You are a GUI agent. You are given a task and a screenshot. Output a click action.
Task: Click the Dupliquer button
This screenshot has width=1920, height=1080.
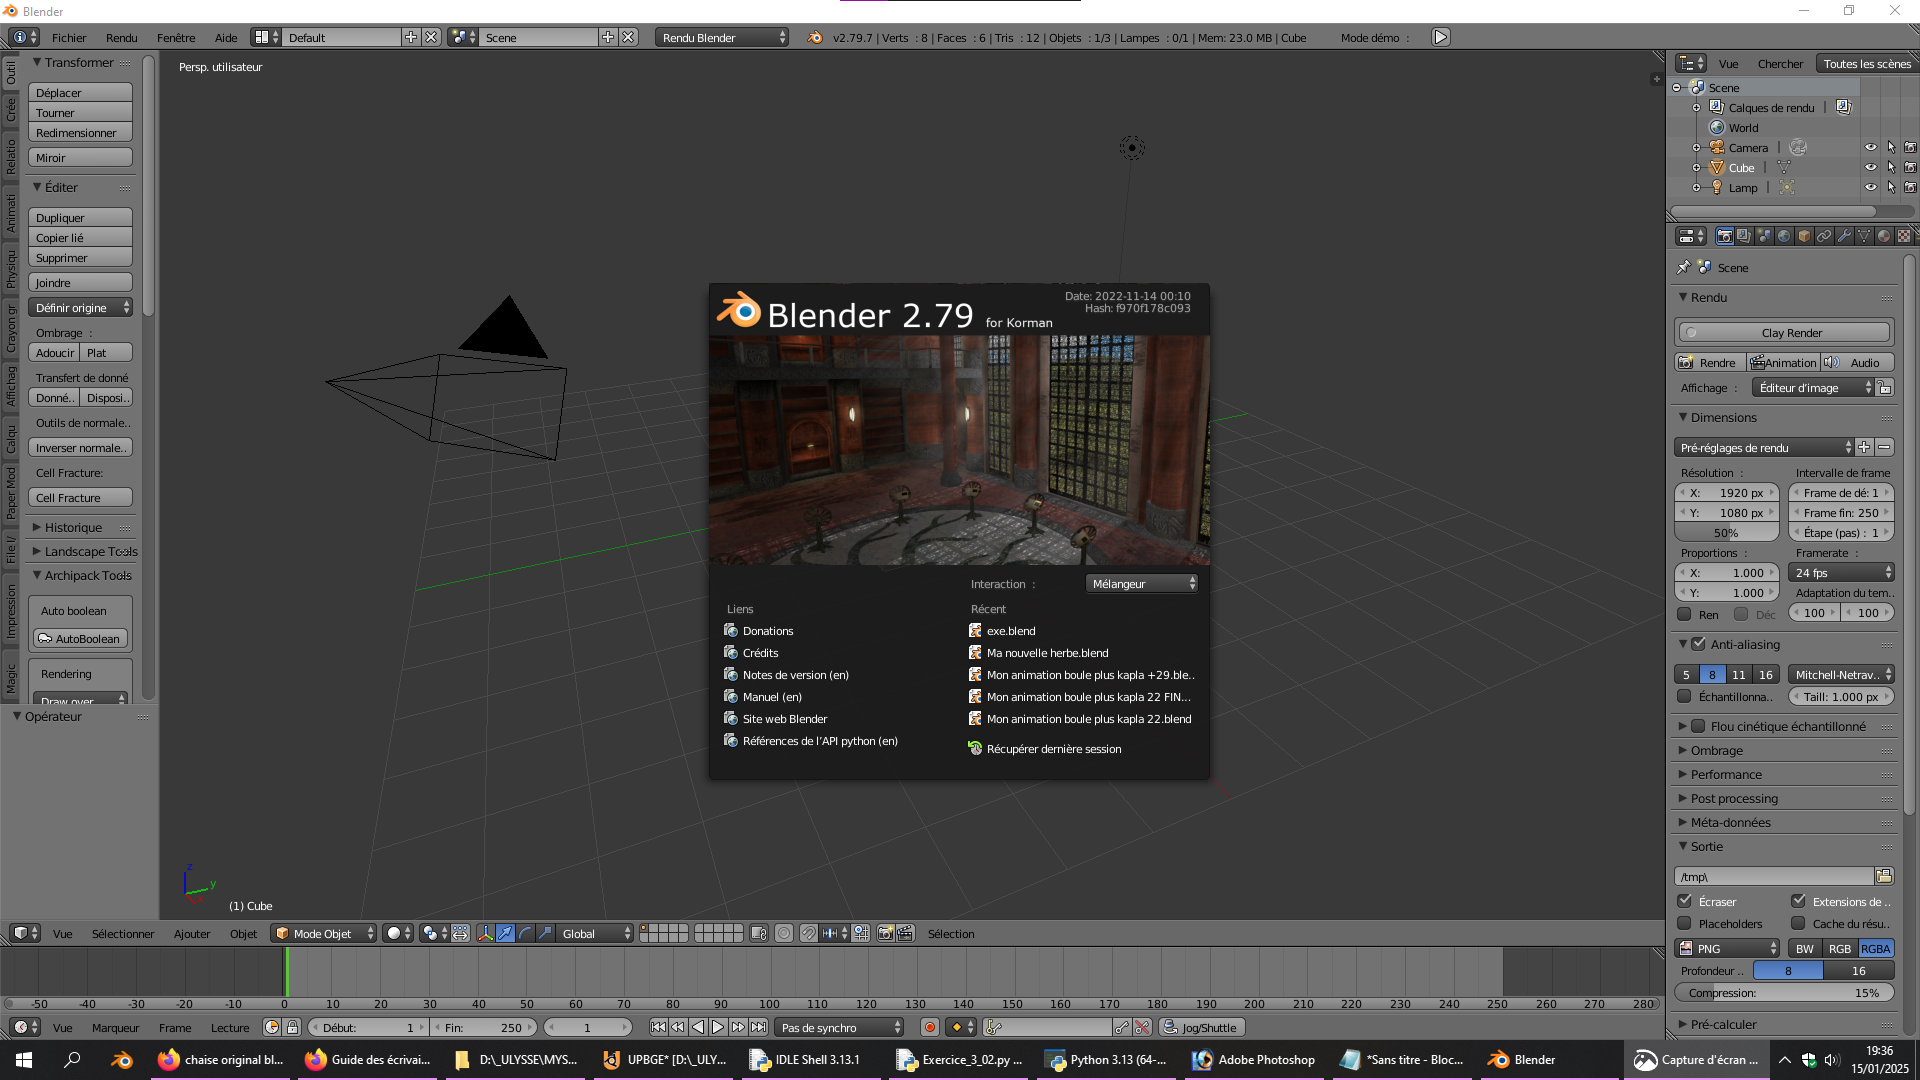(x=80, y=217)
